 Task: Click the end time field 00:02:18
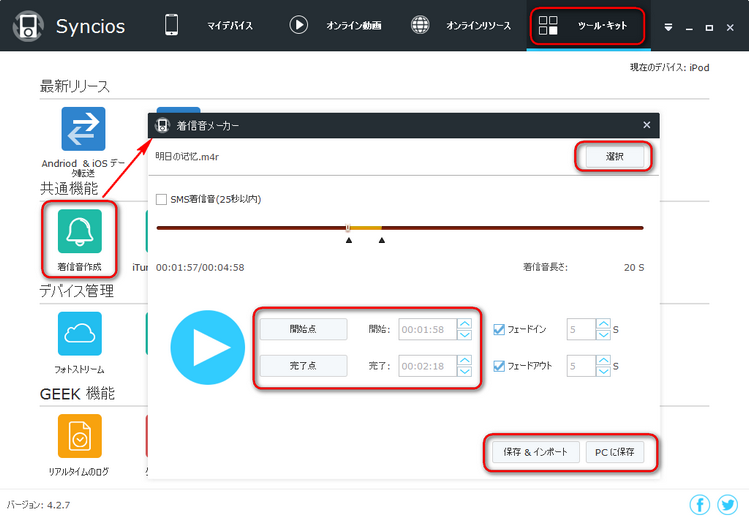[x=427, y=366]
